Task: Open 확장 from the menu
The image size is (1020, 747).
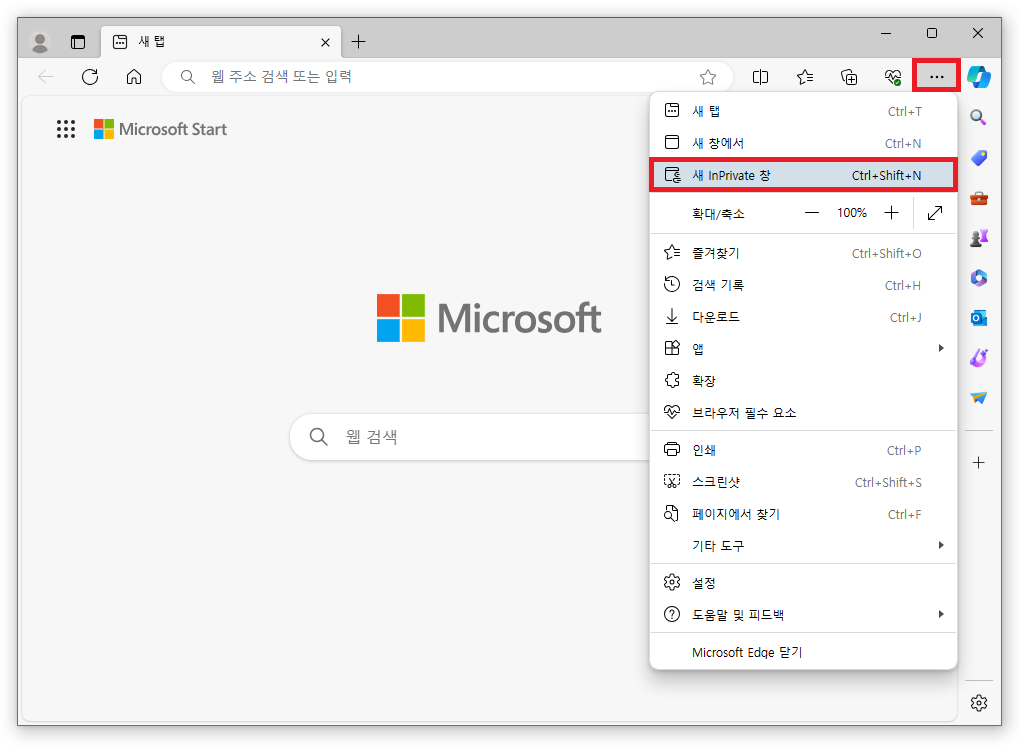Action: (803, 381)
